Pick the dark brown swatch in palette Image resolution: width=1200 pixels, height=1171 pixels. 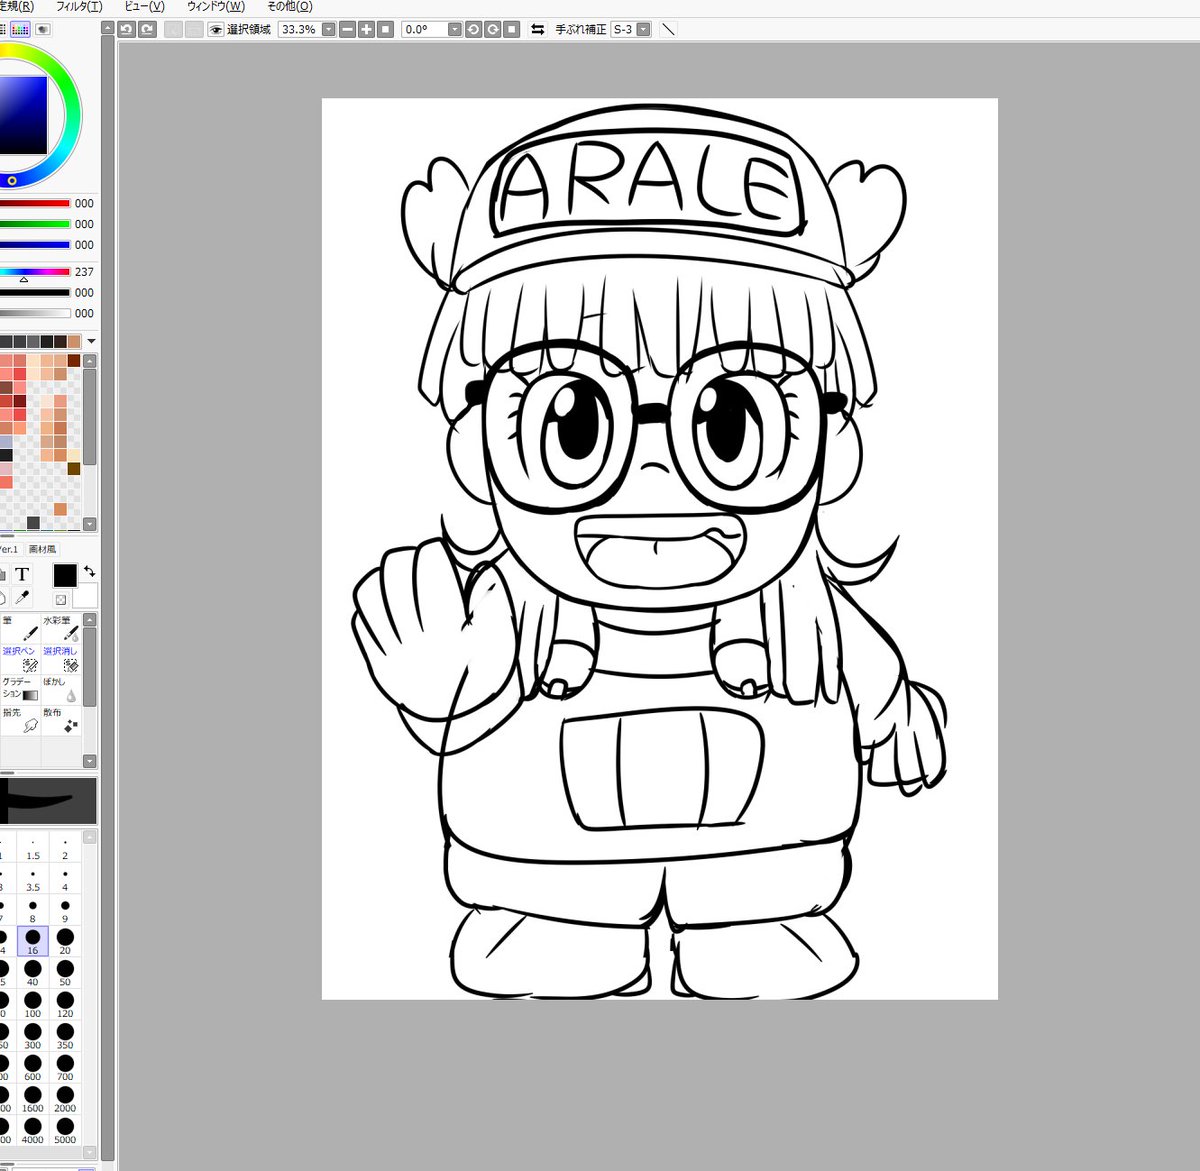pyautogui.click(x=74, y=360)
